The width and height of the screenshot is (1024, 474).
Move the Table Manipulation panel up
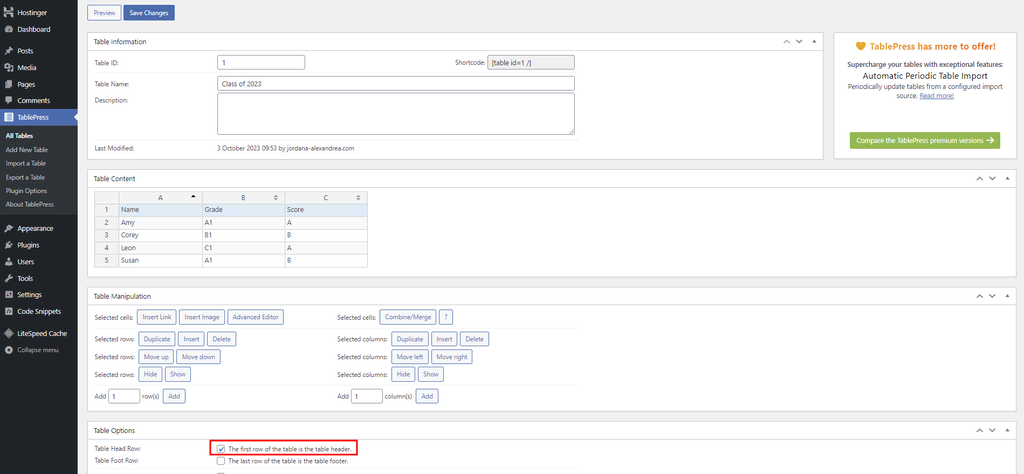point(980,296)
